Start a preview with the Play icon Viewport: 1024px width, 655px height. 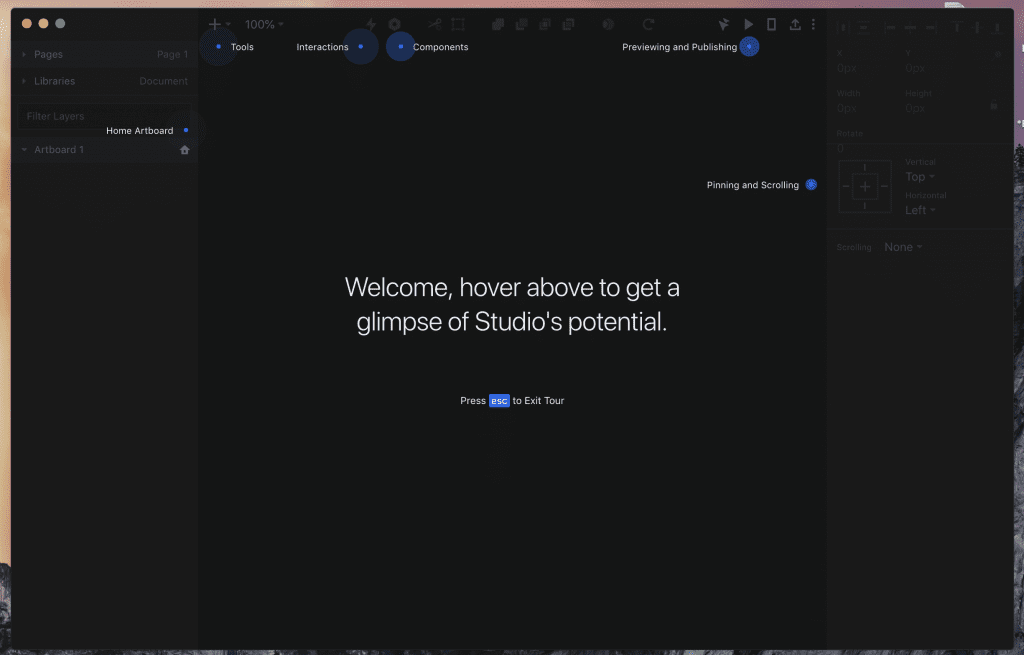point(749,23)
